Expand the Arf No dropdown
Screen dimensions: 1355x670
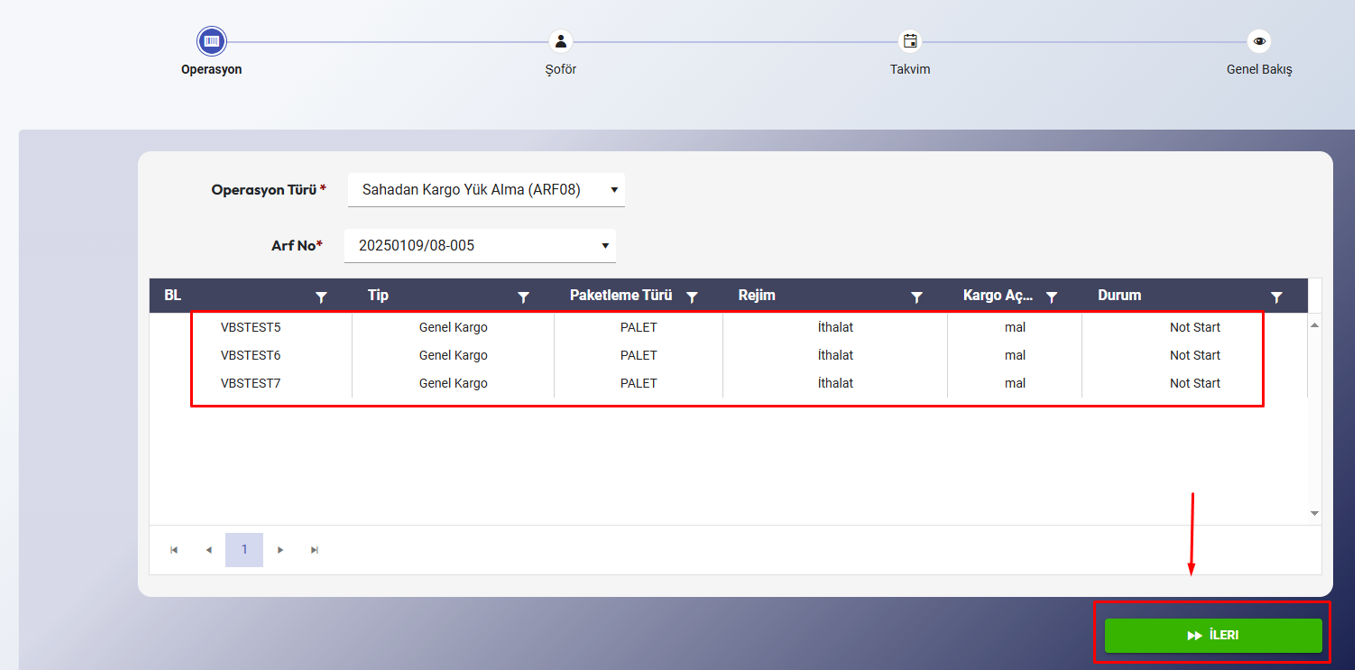click(x=605, y=246)
